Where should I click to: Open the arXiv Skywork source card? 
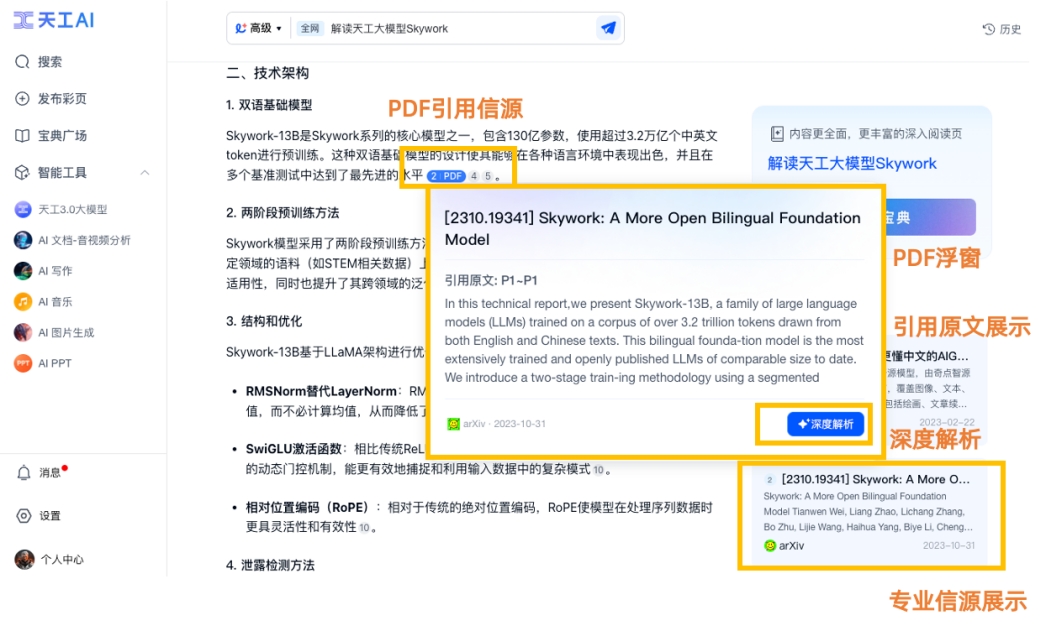coord(871,514)
